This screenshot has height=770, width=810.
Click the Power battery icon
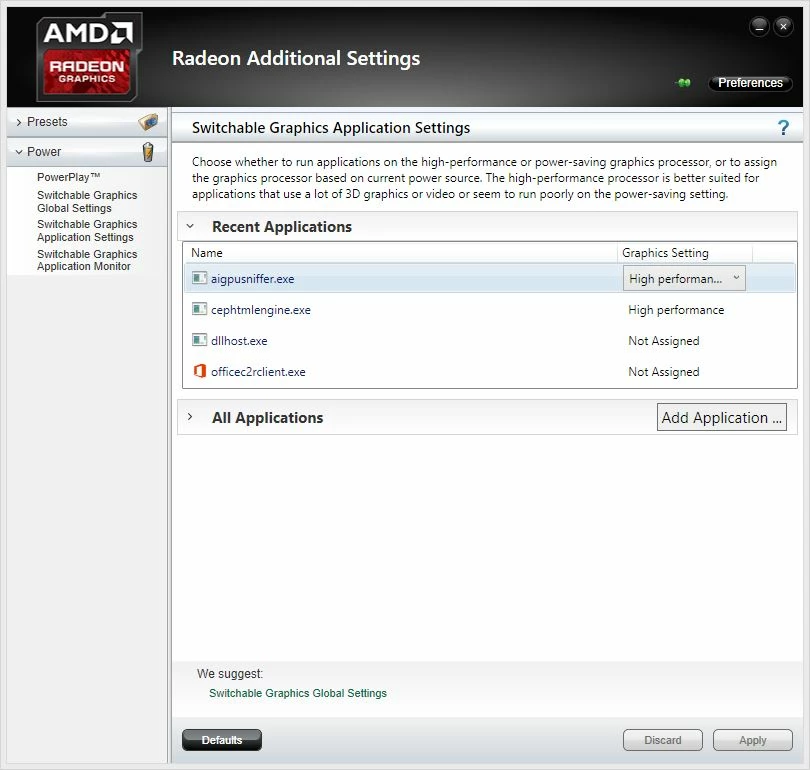point(148,152)
